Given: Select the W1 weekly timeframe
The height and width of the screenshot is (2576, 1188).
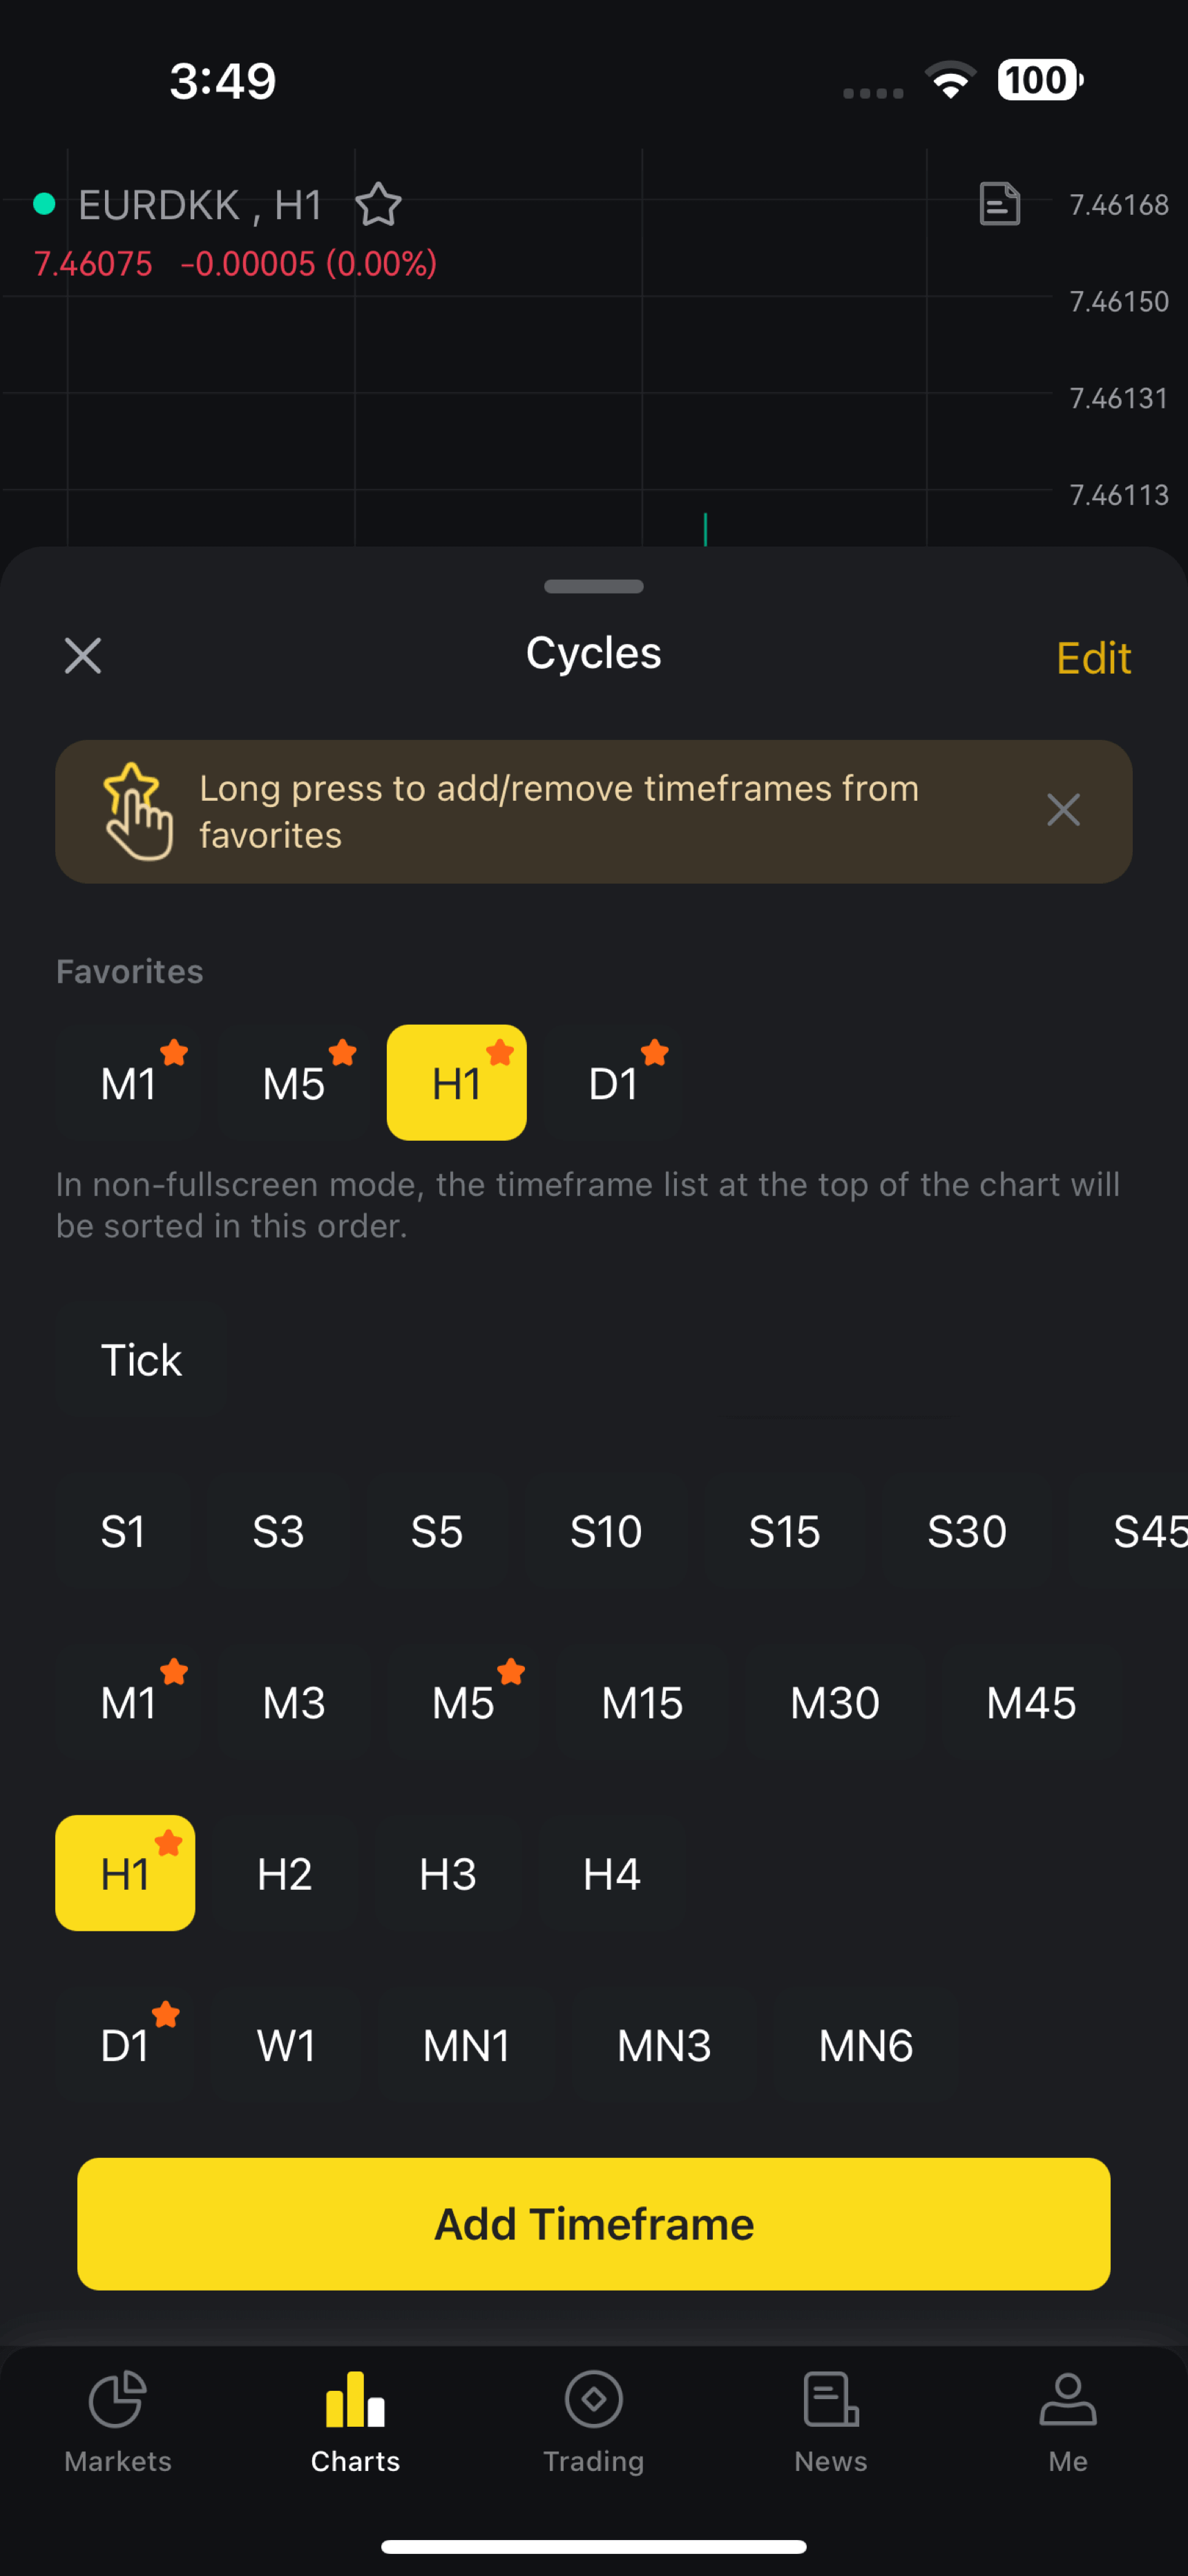Looking at the screenshot, I should (286, 2046).
